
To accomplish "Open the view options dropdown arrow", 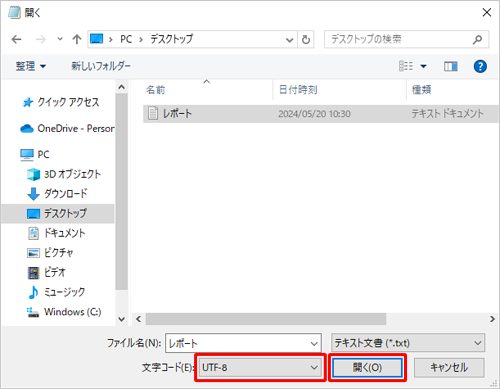I will coord(423,66).
